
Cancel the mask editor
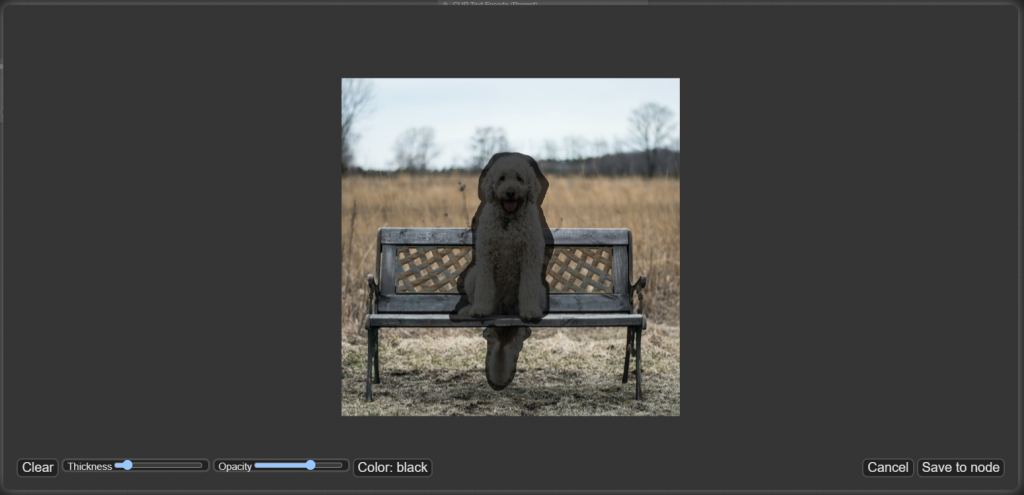[888, 468]
